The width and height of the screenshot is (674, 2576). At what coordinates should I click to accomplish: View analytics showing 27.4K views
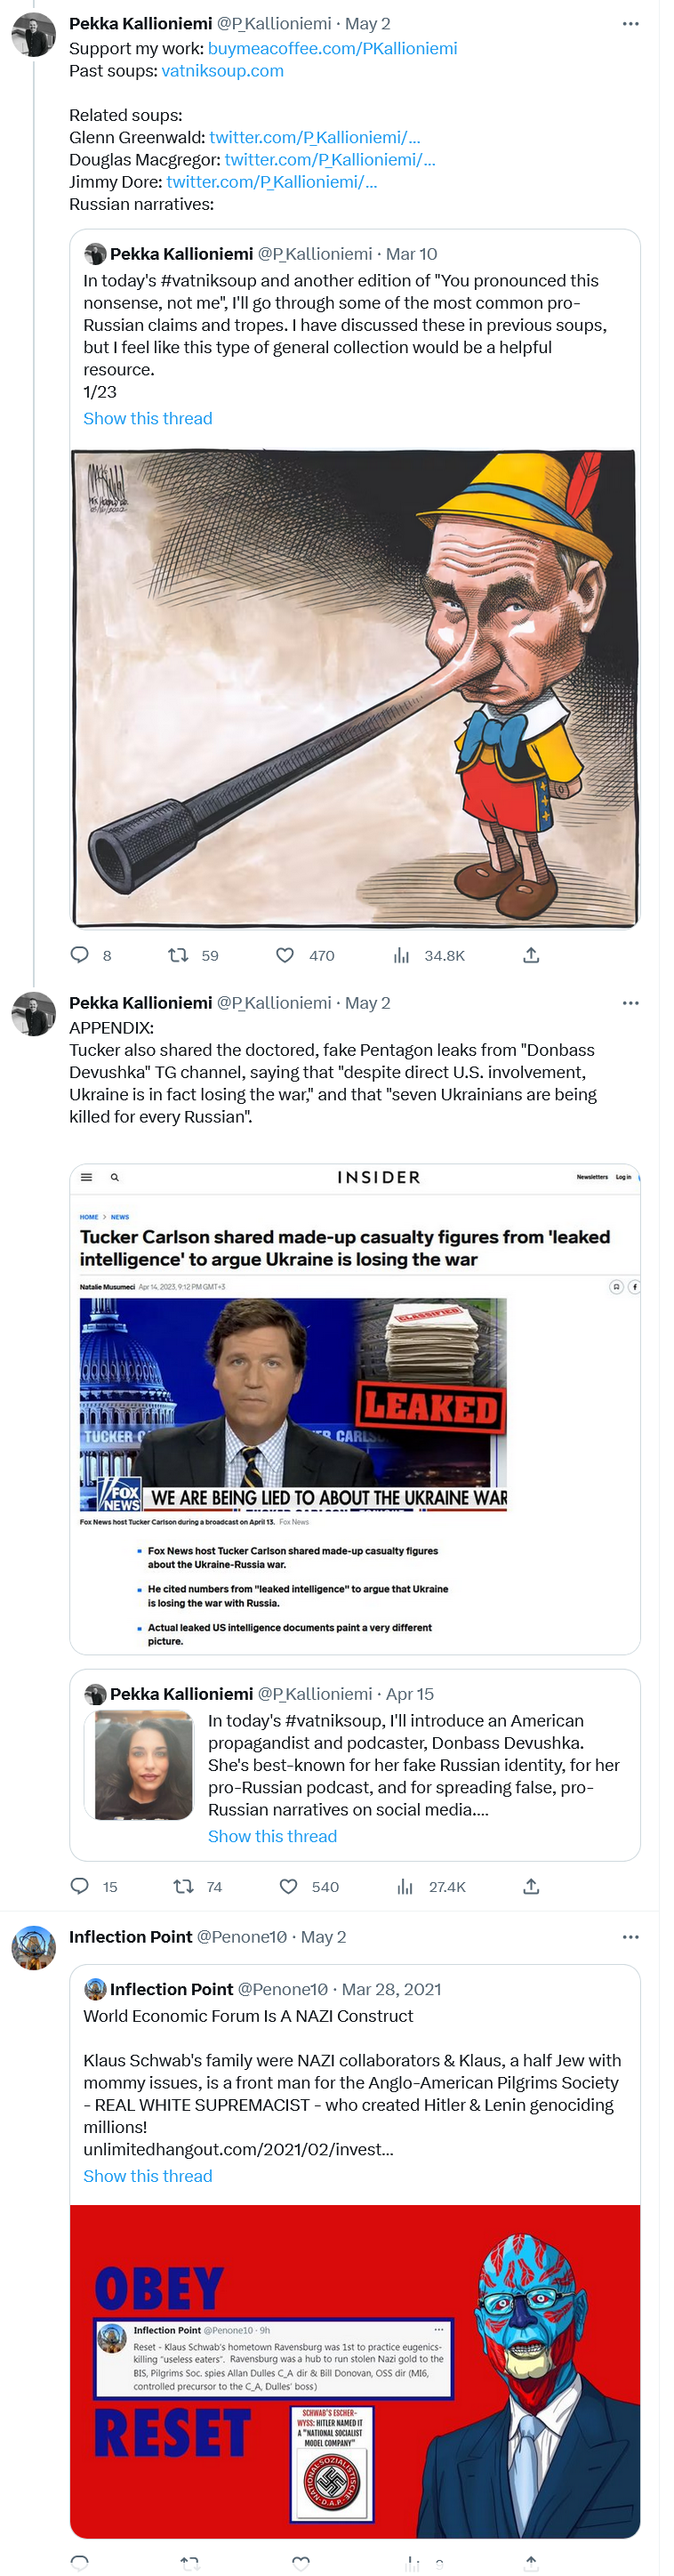[x=405, y=1886]
